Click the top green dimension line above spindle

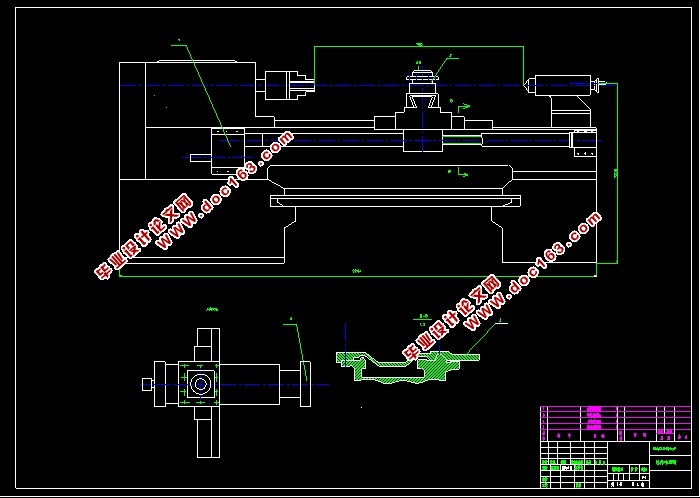tap(419, 46)
